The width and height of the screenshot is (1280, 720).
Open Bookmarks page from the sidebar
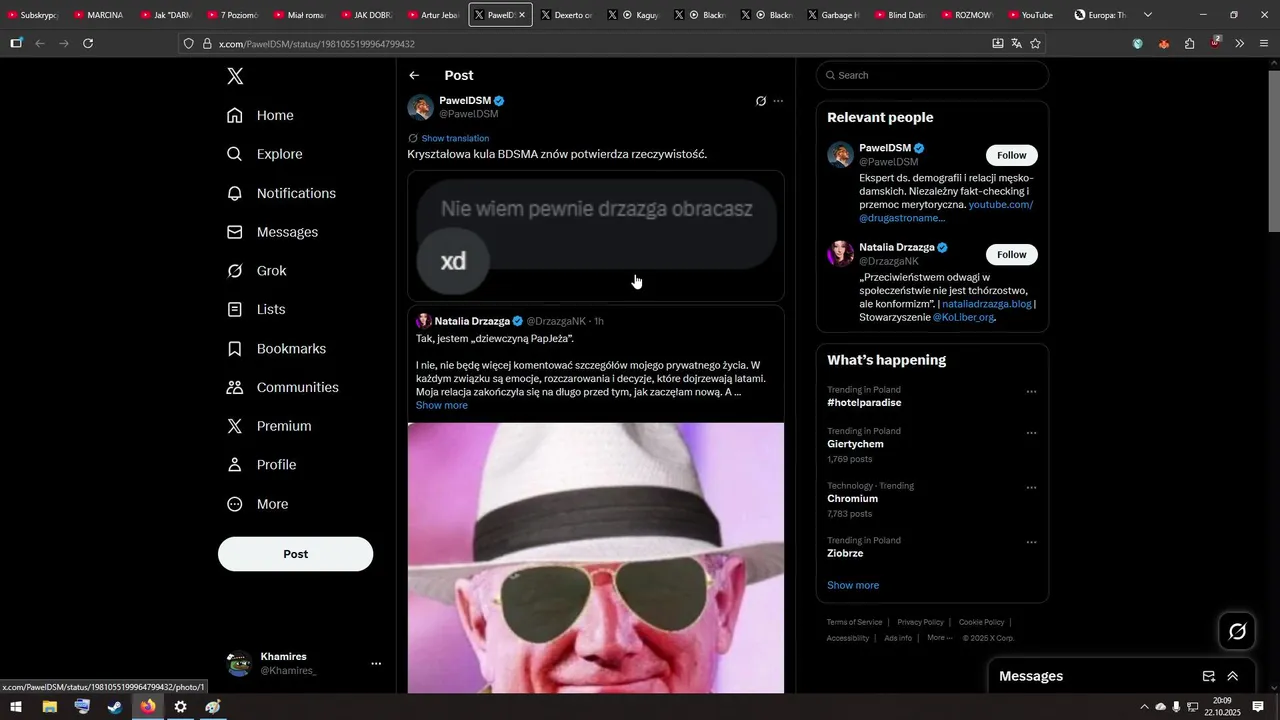pos(276,349)
